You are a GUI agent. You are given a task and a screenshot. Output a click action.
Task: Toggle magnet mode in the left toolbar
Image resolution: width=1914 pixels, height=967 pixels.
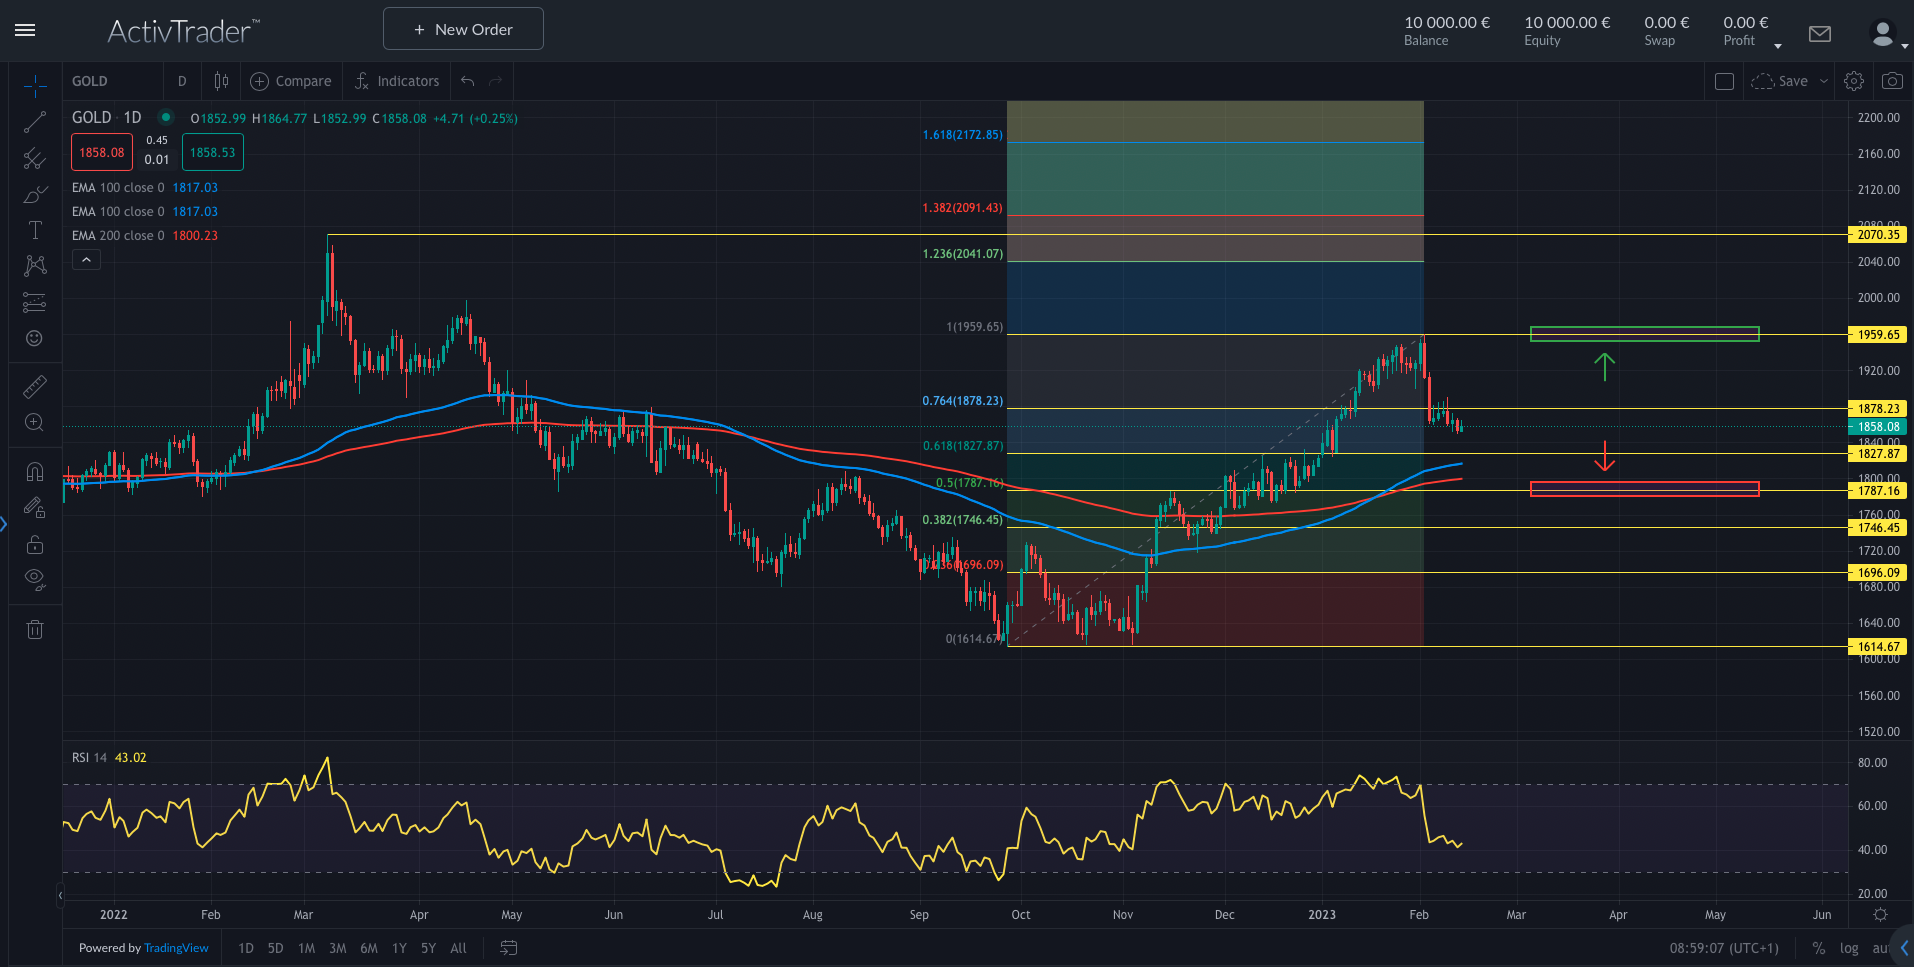click(34, 471)
